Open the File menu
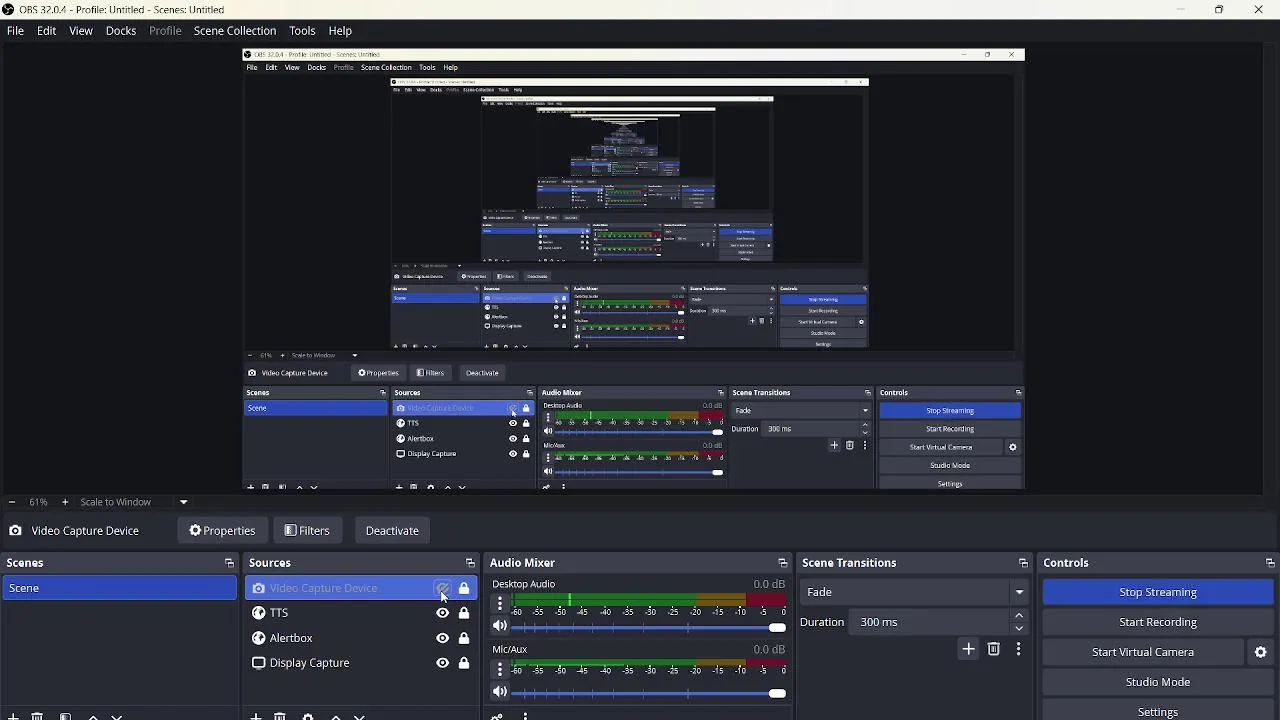This screenshot has height=720, width=1280. [x=15, y=31]
